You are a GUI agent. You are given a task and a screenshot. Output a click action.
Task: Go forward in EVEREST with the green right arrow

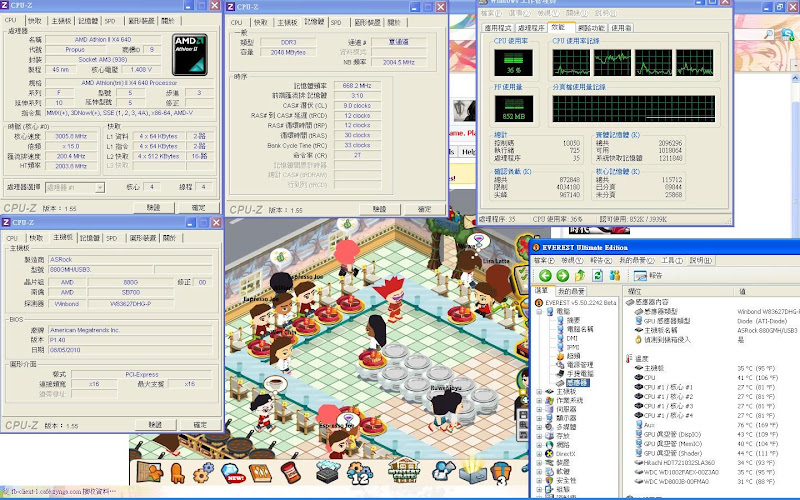(x=562, y=276)
